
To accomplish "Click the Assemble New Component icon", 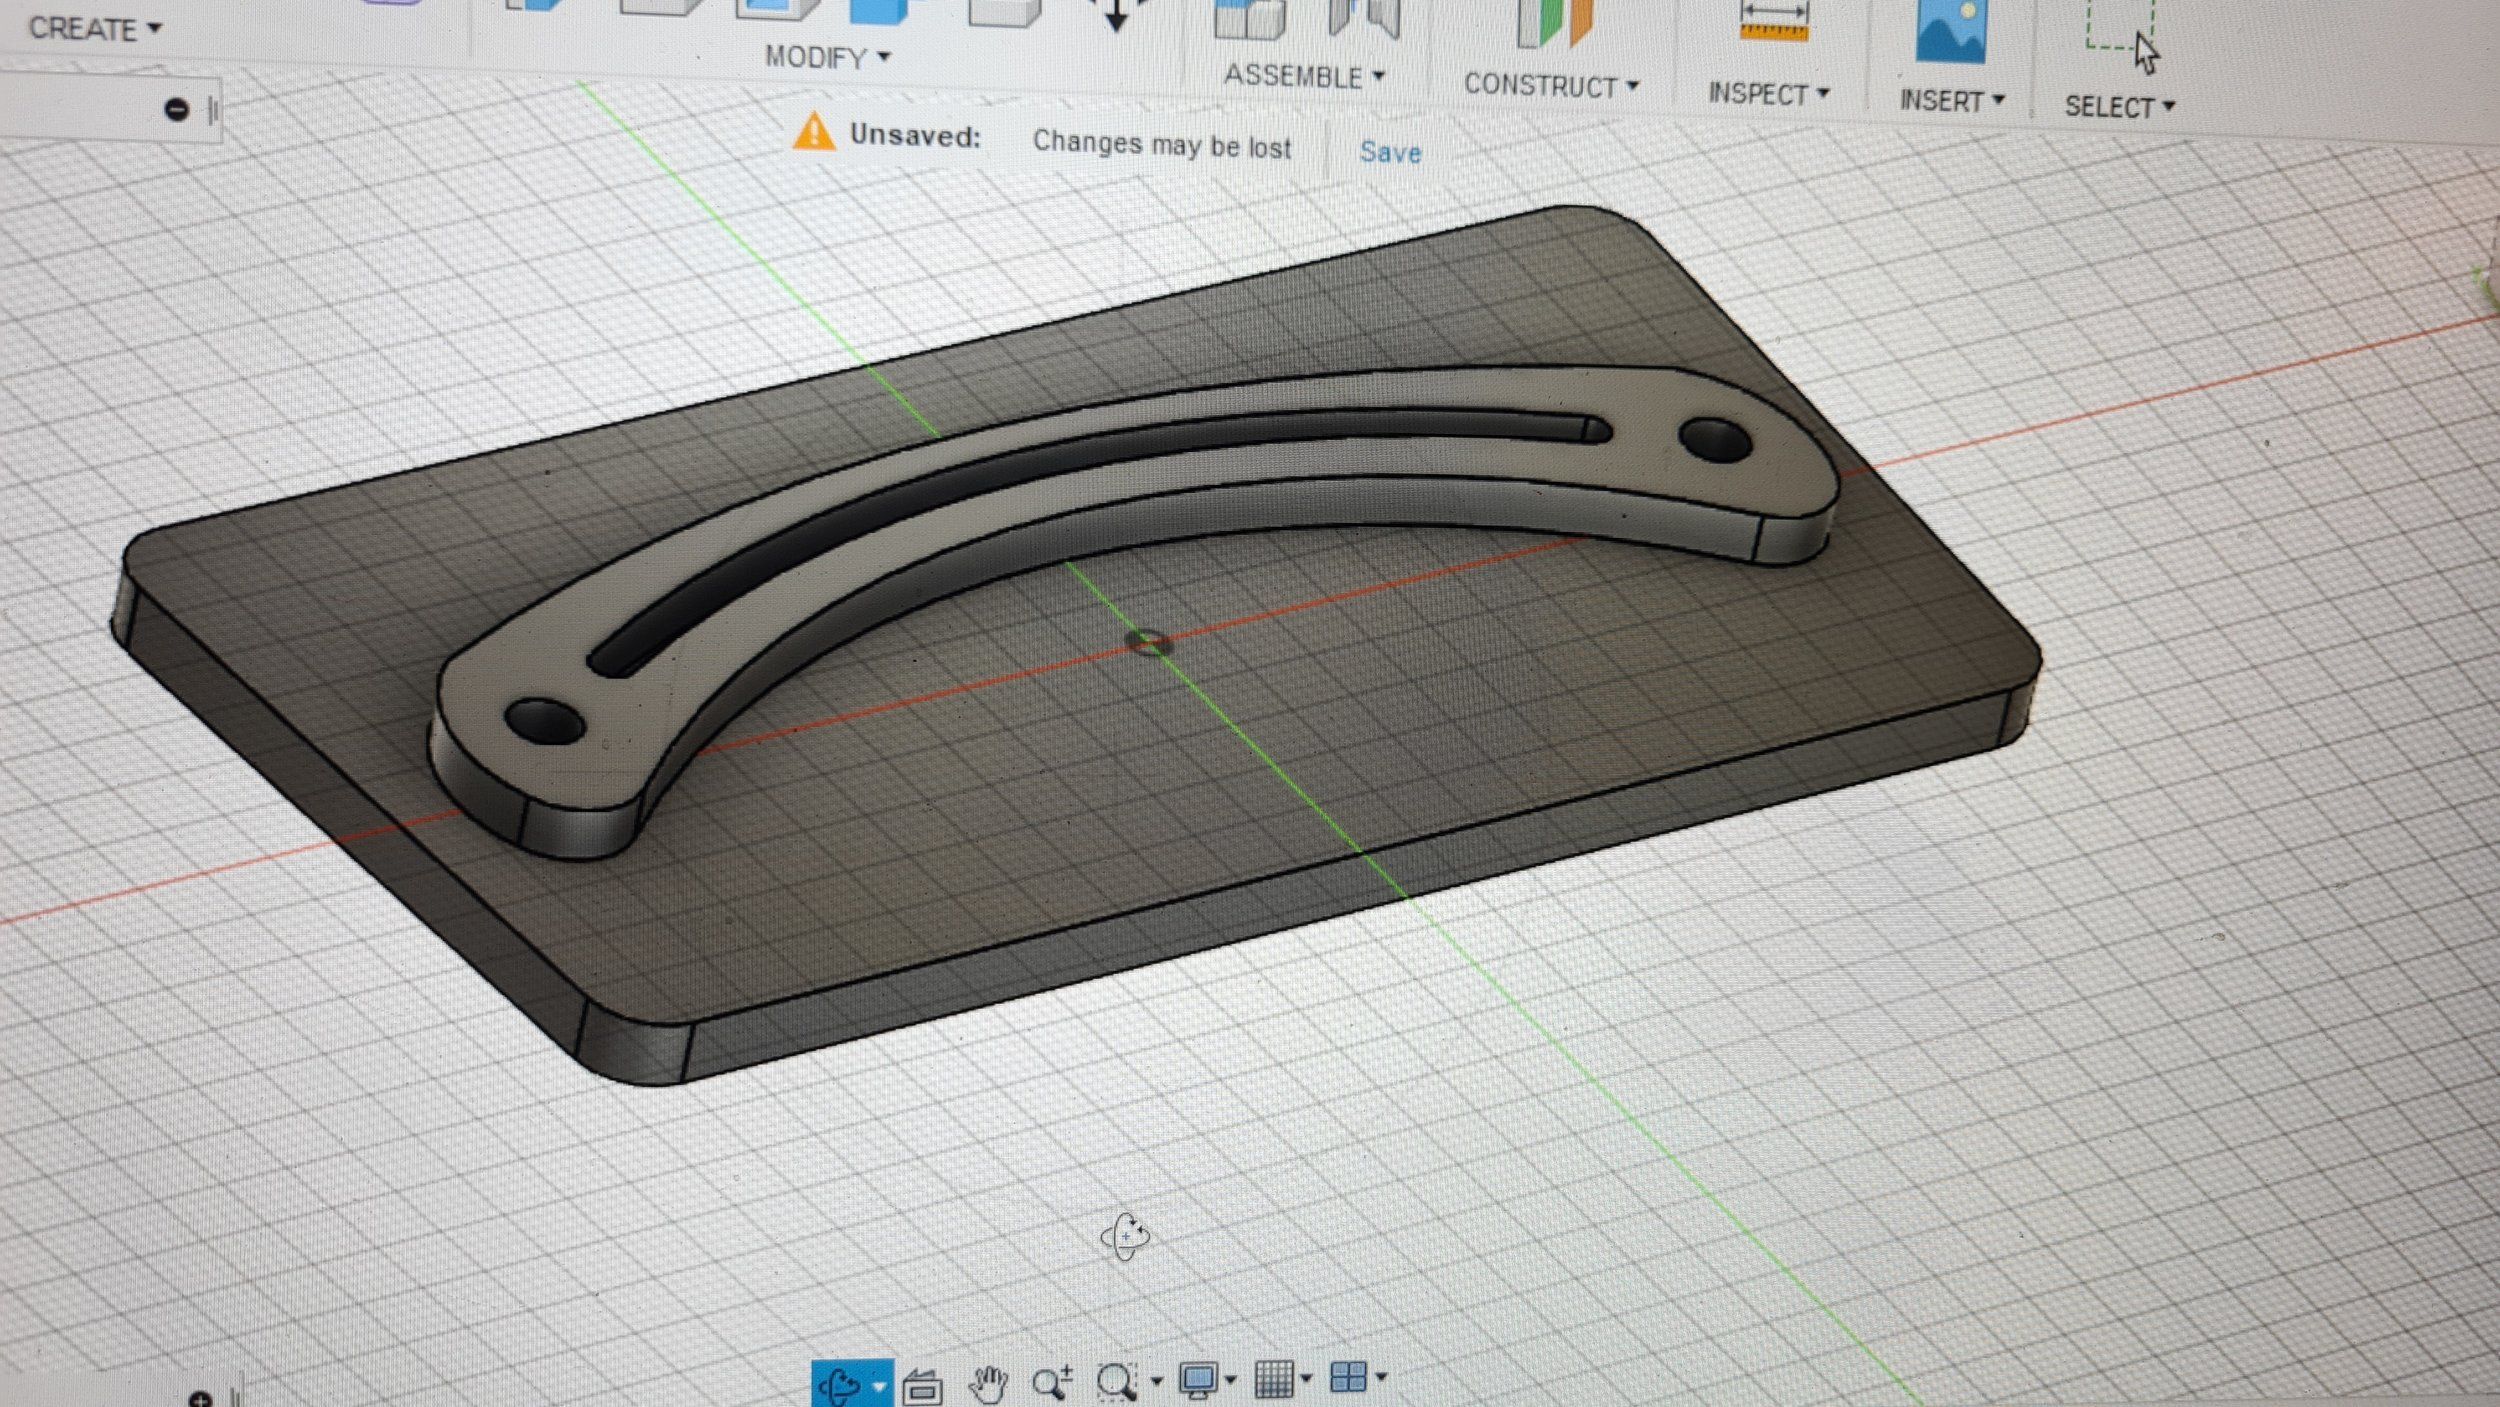I will [1249, 18].
